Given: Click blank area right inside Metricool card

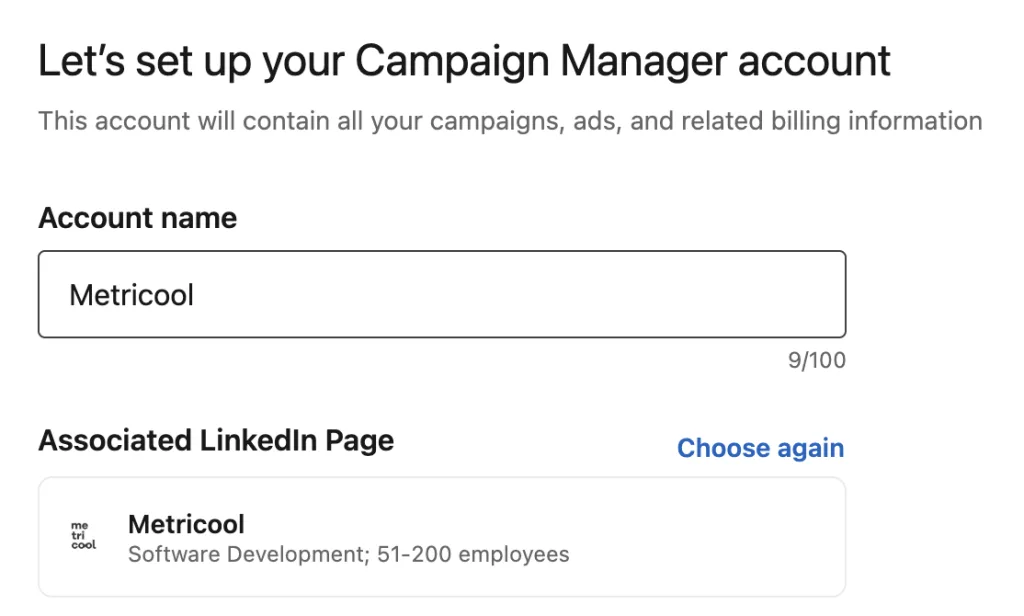Looking at the screenshot, I should click(x=720, y=537).
